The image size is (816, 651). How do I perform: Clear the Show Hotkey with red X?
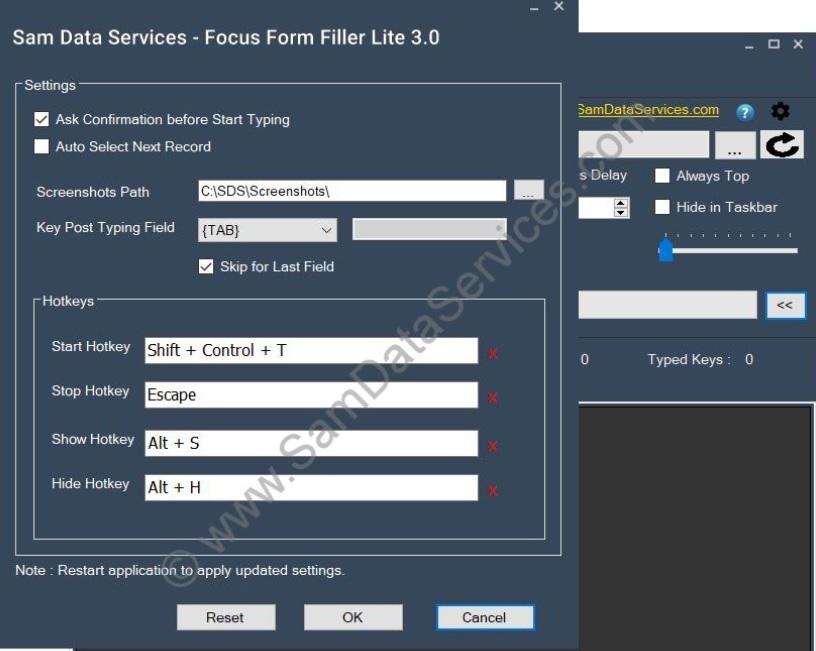492,446
